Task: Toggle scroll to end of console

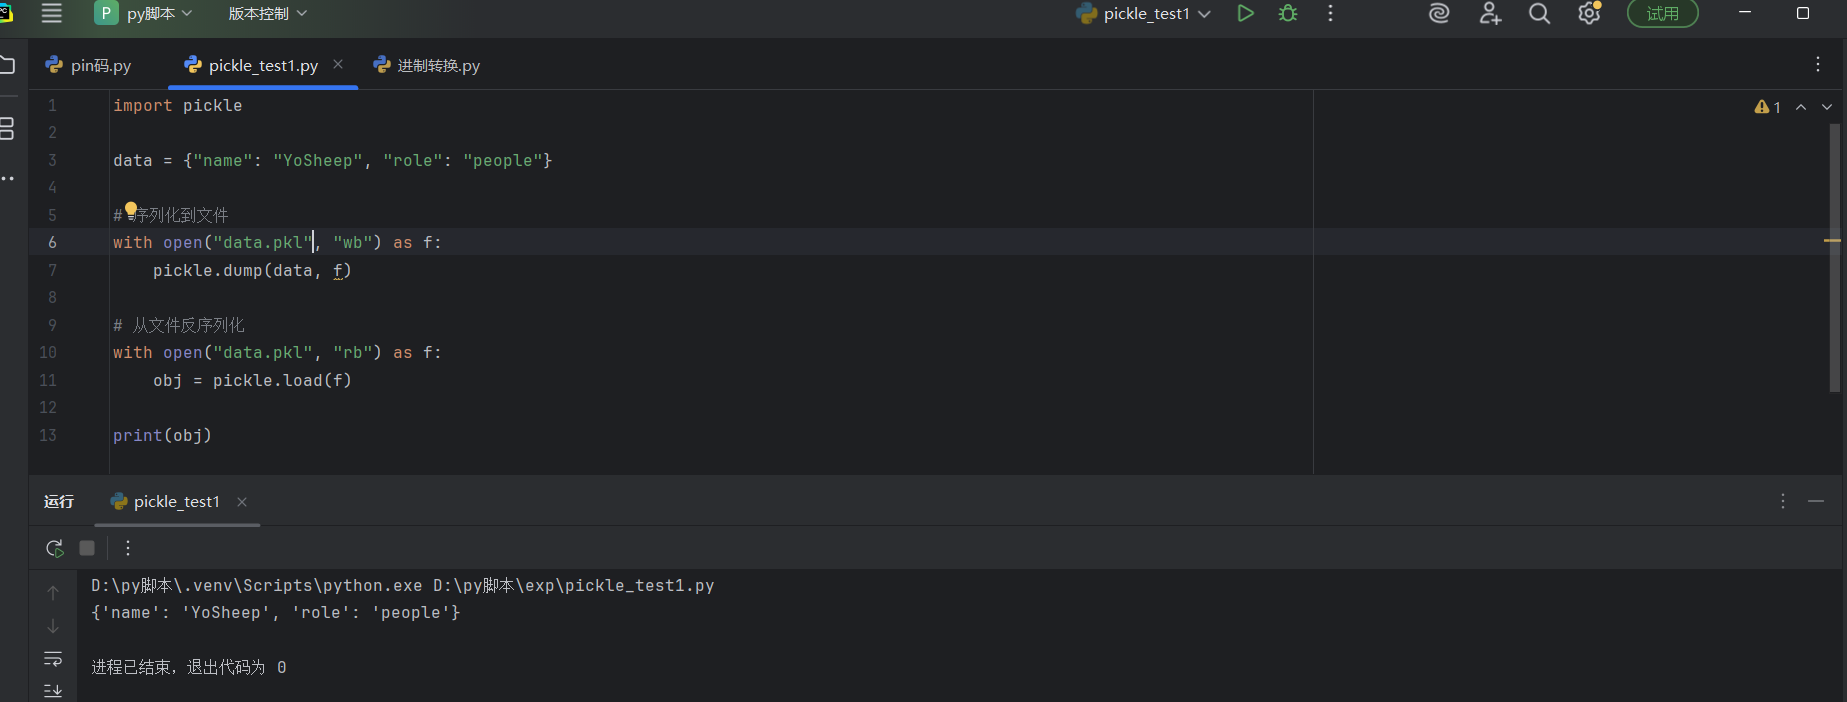Action: pos(53,690)
